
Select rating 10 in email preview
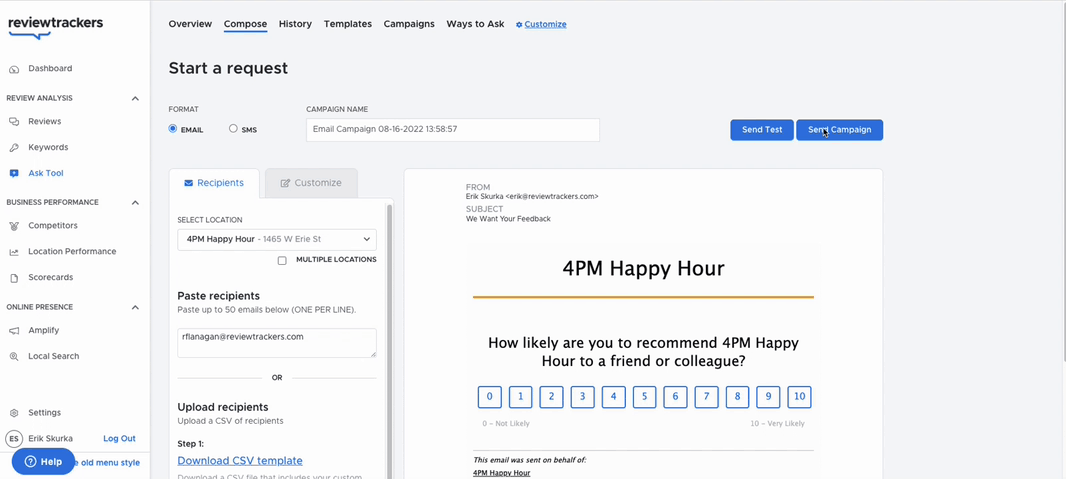click(x=800, y=397)
